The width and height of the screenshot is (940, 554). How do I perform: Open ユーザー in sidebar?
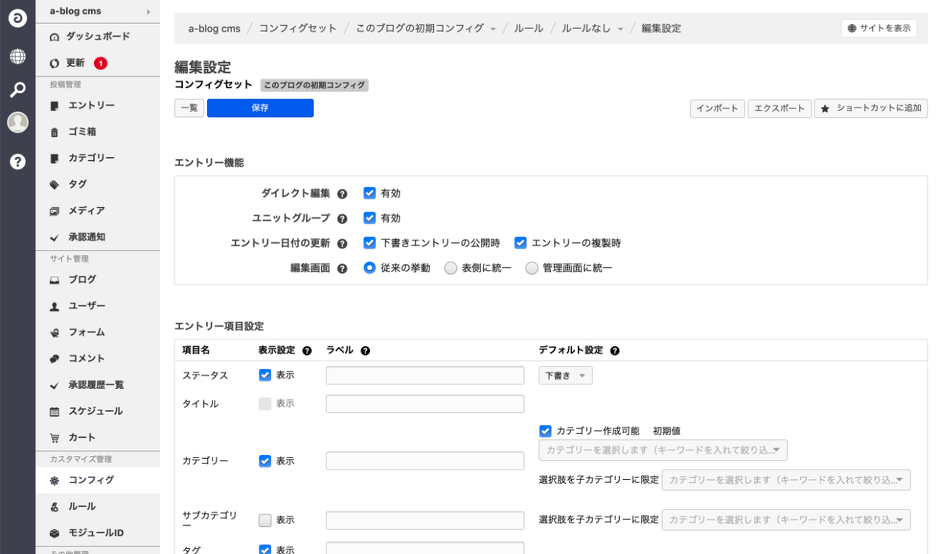pos(98,306)
